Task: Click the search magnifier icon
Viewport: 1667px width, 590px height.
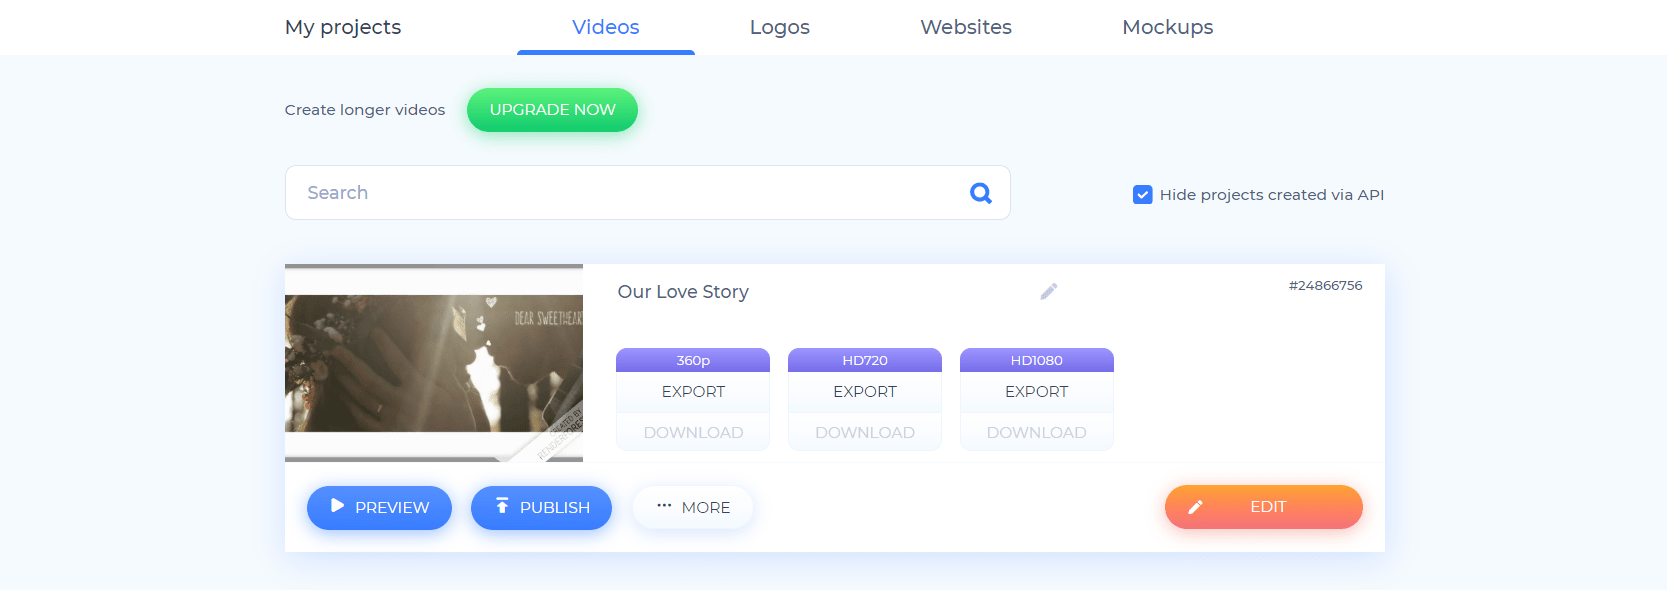Action: pyautogui.click(x=981, y=193)
